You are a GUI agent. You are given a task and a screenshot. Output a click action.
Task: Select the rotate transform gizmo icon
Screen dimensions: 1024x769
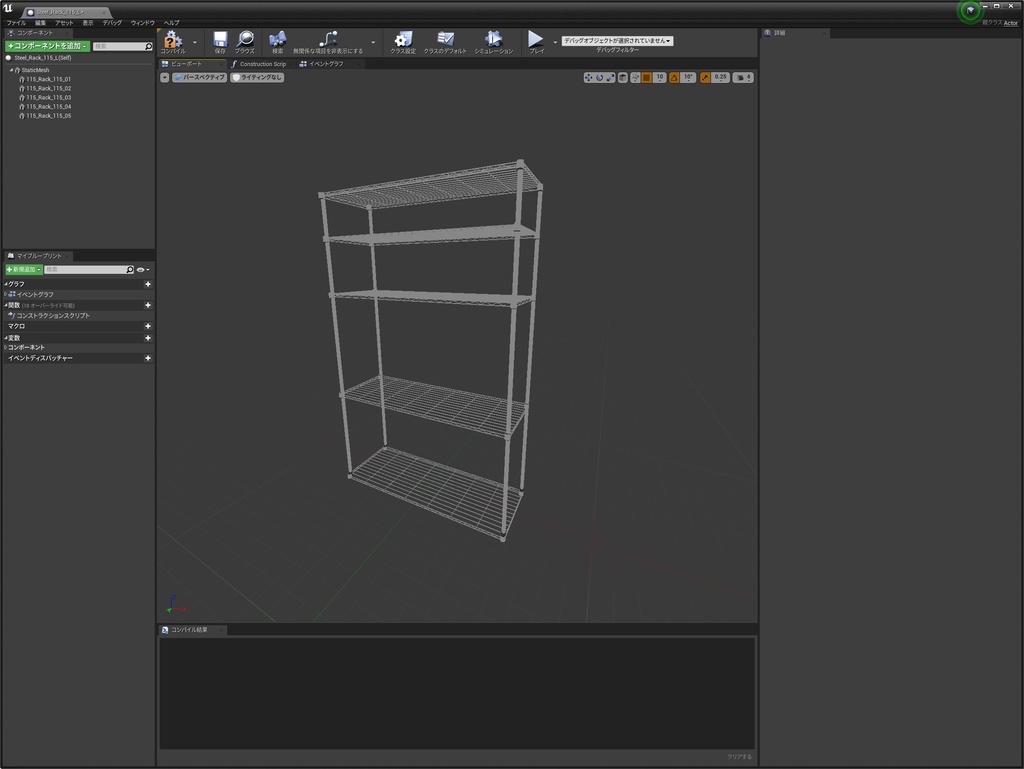click(x=599, y=77)
